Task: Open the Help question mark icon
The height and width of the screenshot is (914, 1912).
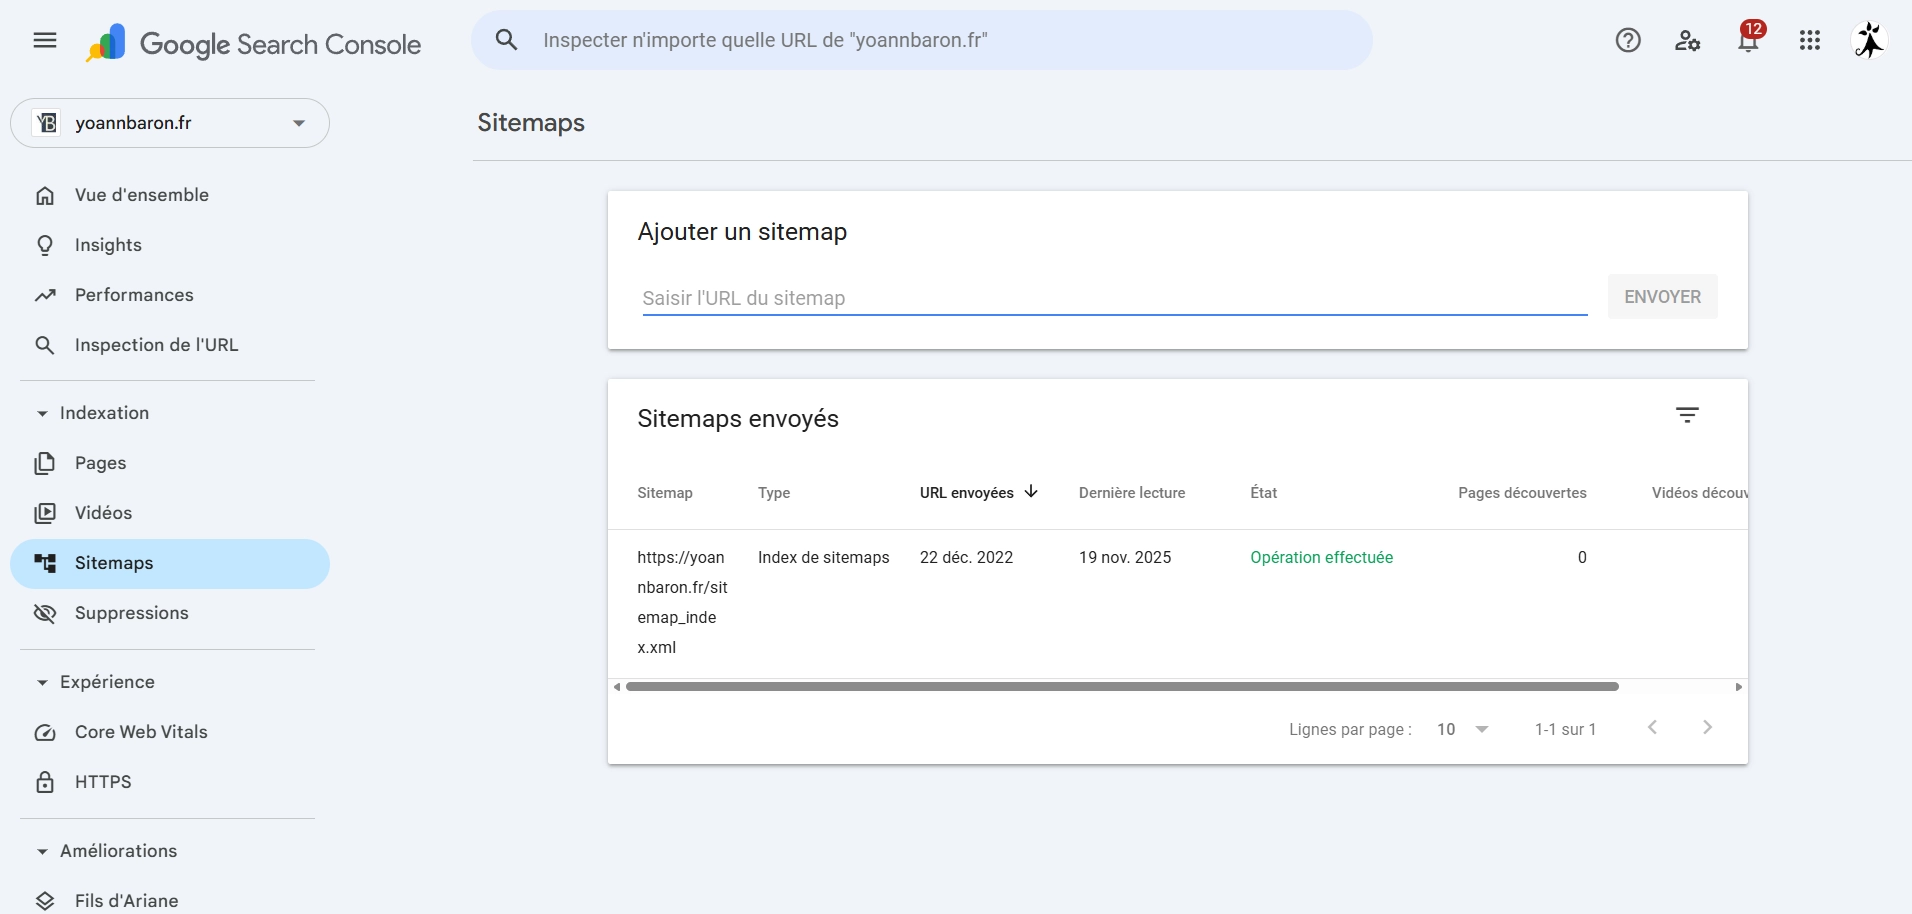Action: point(1628,40)
